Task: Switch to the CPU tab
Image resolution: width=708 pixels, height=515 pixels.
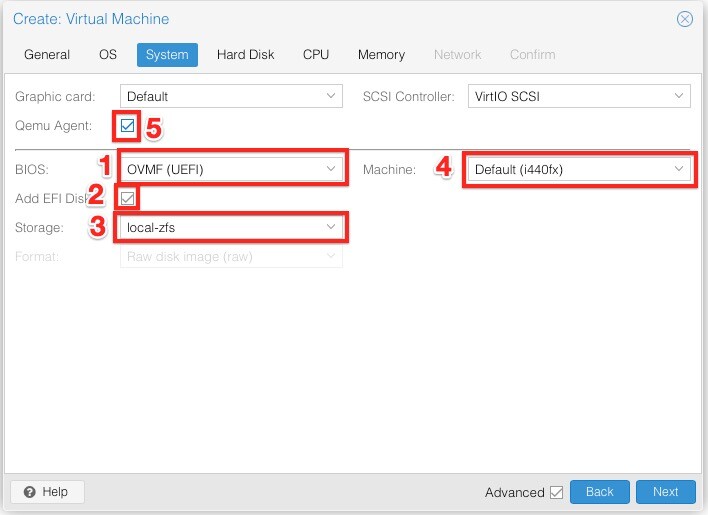Action: (316, 55)
